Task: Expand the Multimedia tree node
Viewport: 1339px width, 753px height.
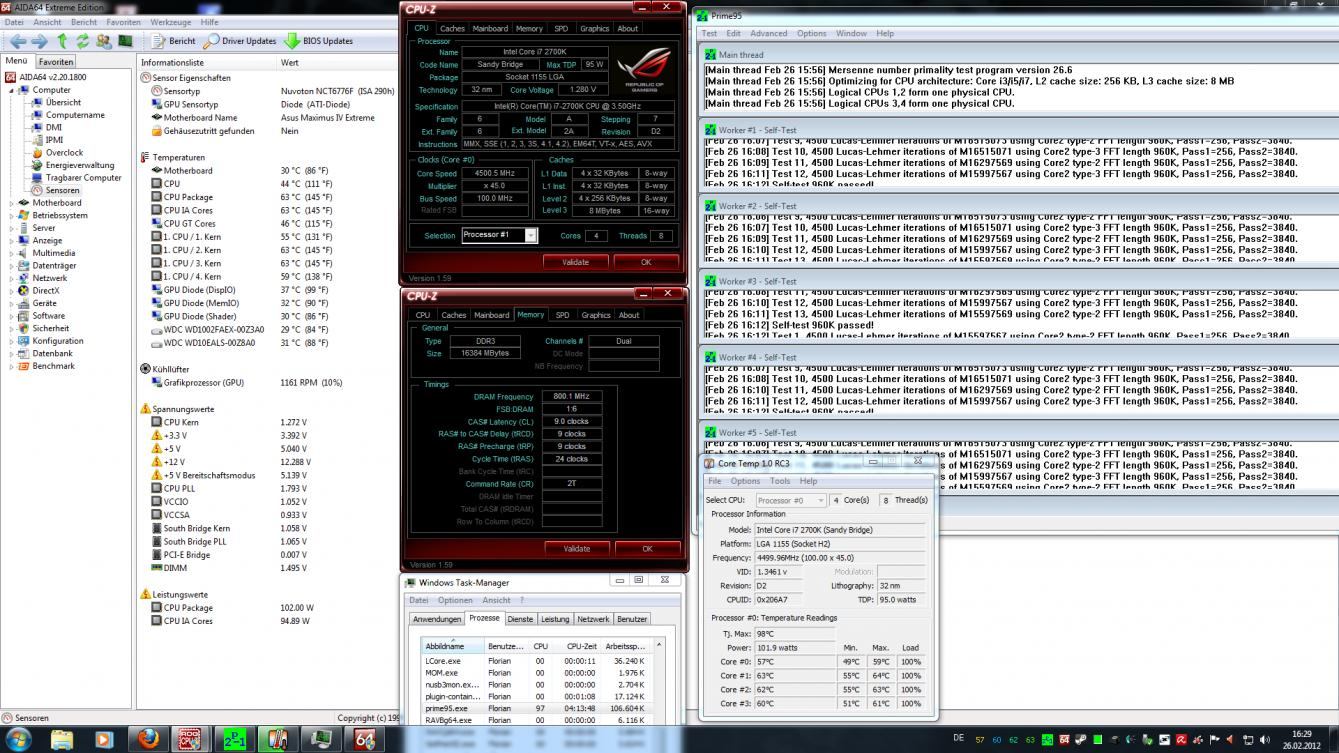Action: point(11,253)
